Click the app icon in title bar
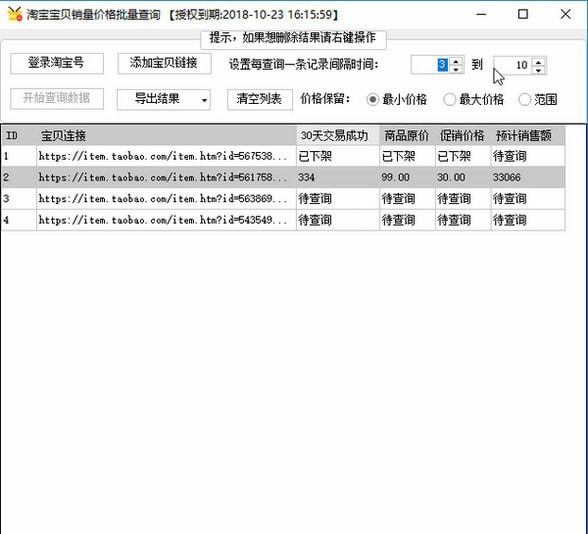The height and width of the screenshot is (534, 588). 15,14
